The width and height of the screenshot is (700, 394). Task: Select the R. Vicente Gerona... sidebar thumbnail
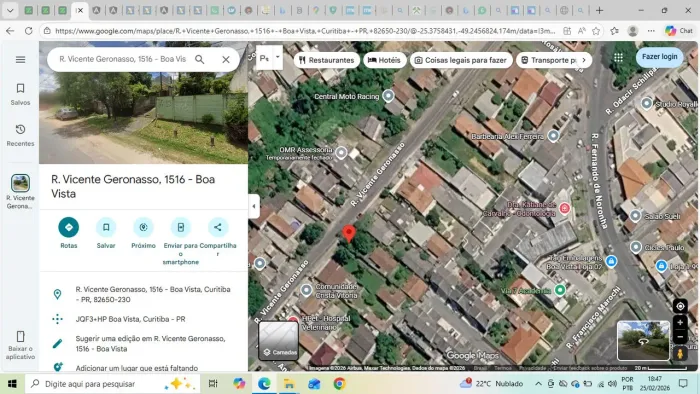(21, 192)
